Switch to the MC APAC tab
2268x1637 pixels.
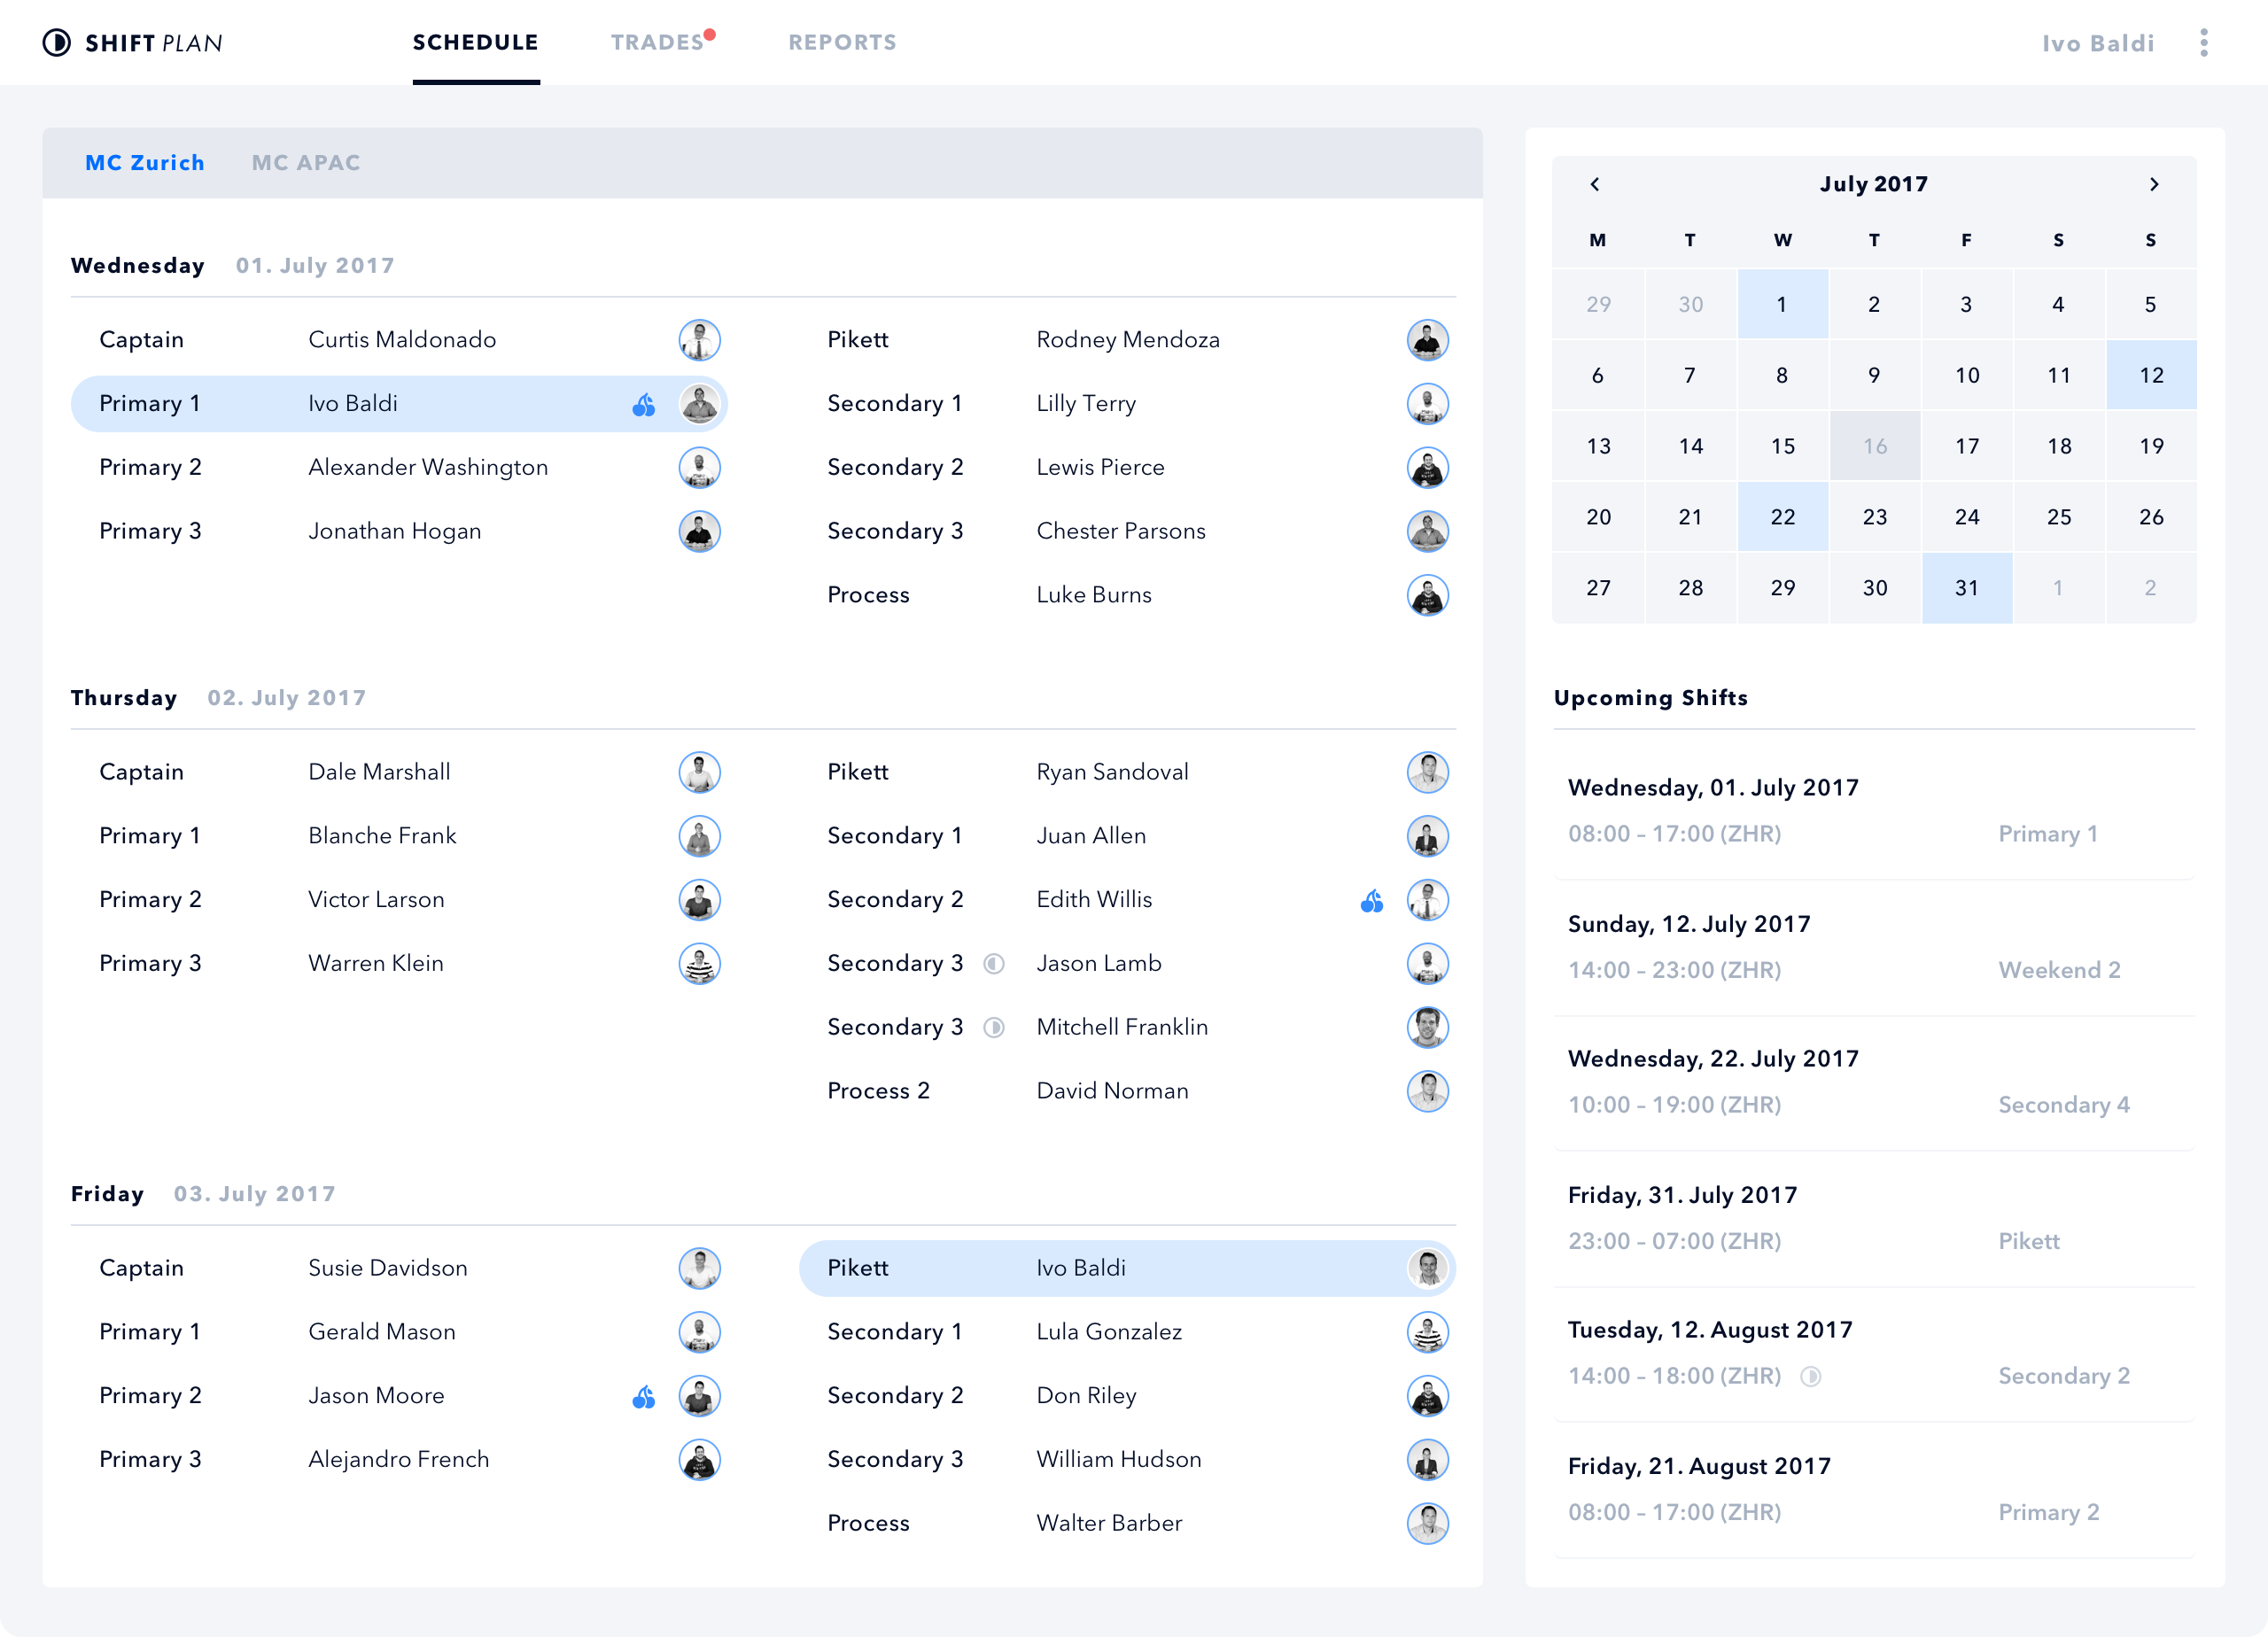point(303,162)
